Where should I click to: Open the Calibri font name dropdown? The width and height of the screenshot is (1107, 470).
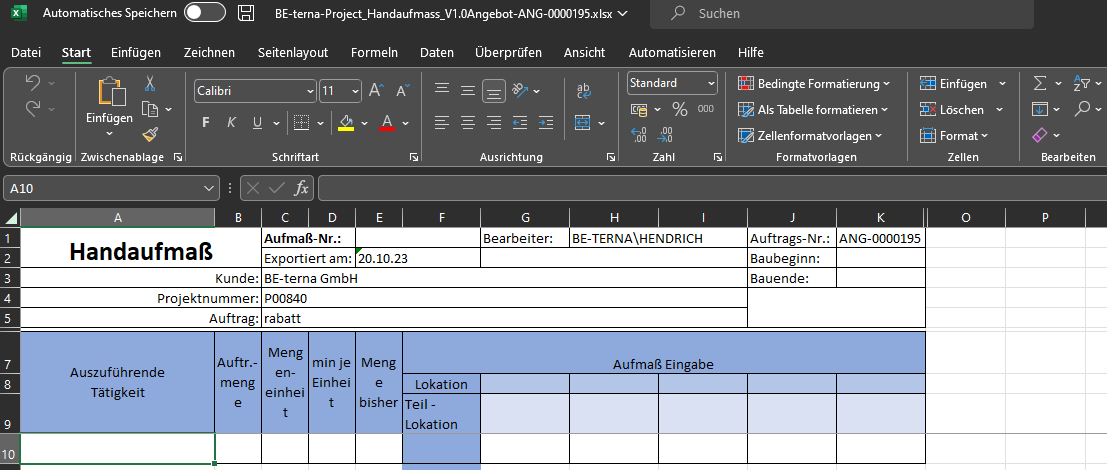coord(309,91)
